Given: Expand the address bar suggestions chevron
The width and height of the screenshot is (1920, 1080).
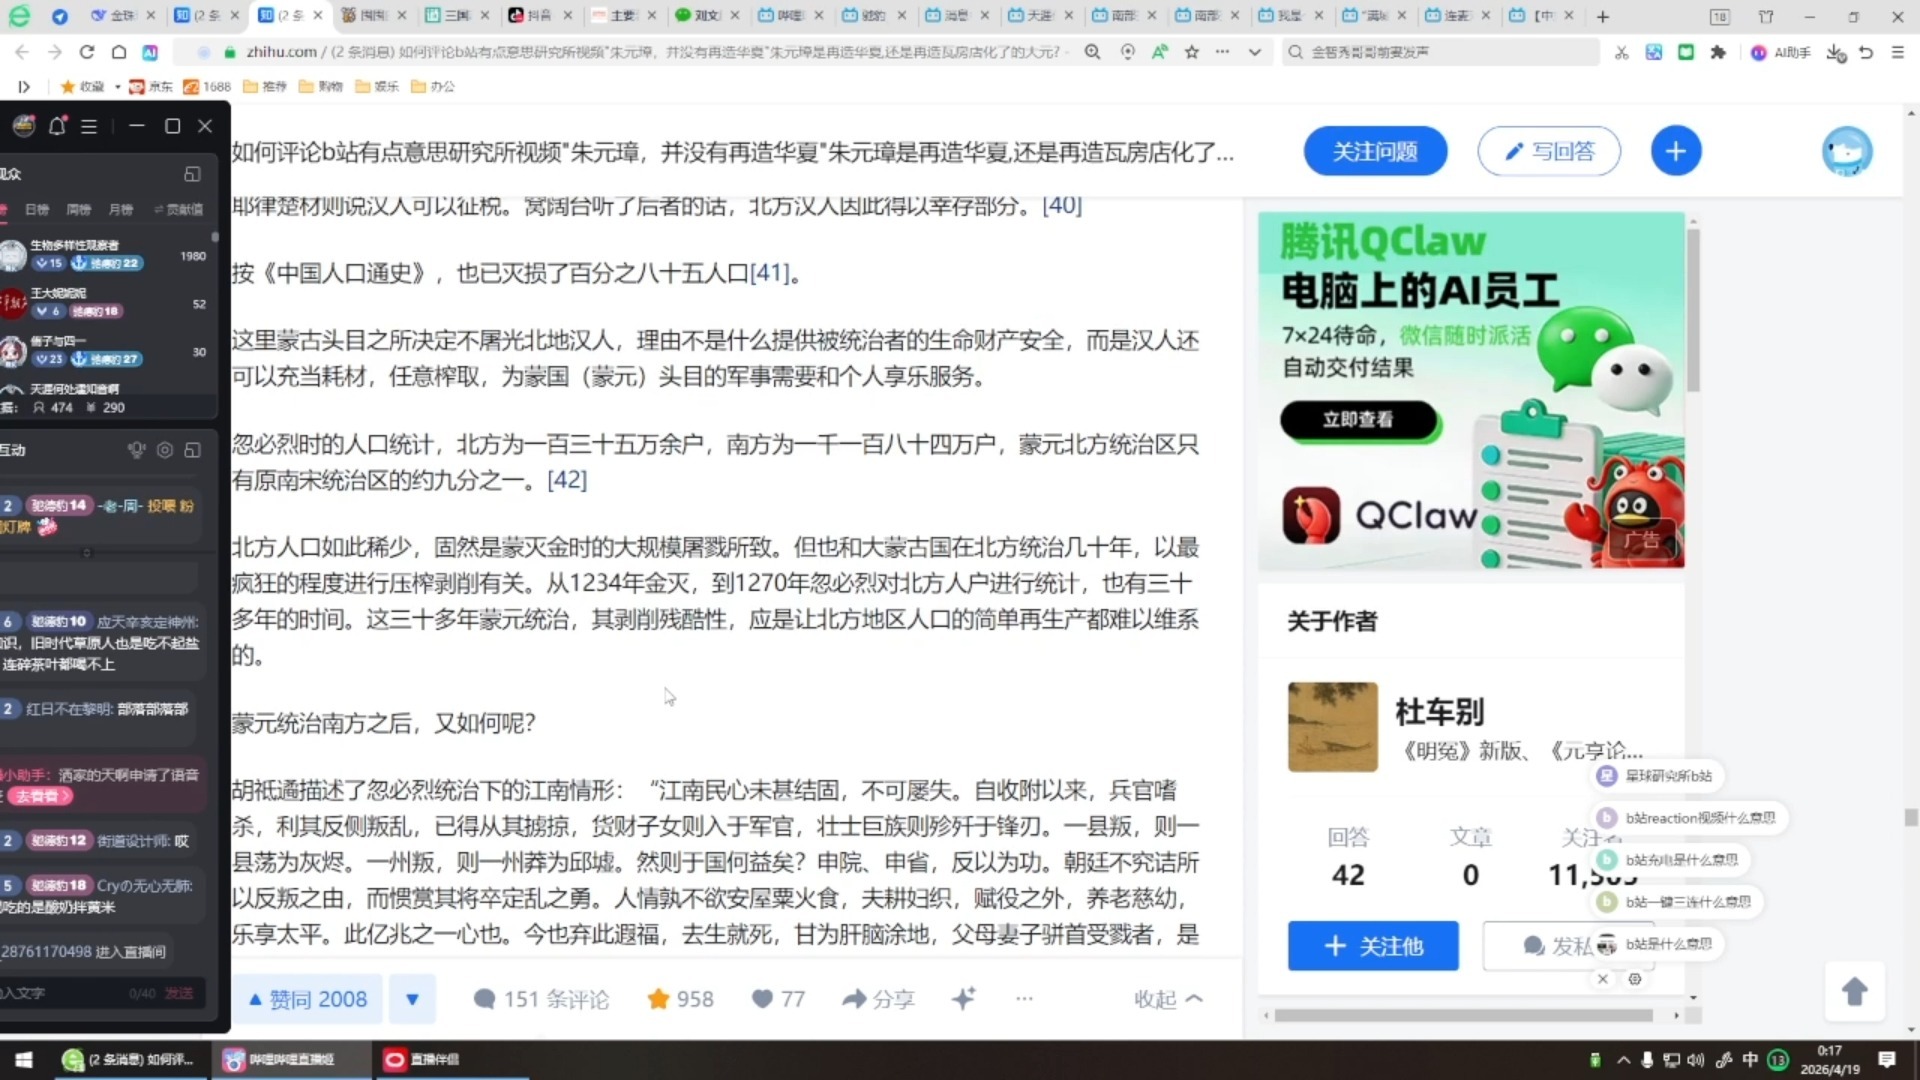Looking at the screenshot, I should (x=1254, y=52).
